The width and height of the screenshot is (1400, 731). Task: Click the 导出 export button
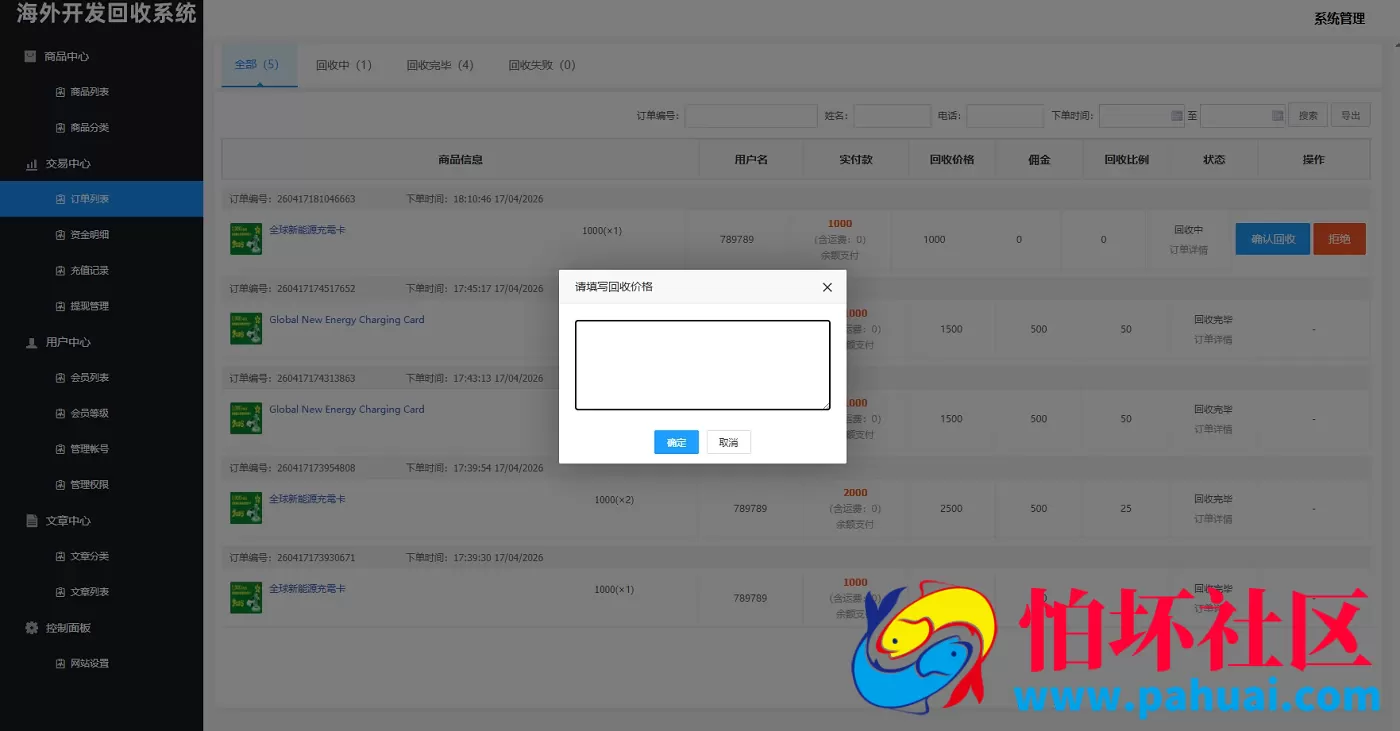point(1350,116)
